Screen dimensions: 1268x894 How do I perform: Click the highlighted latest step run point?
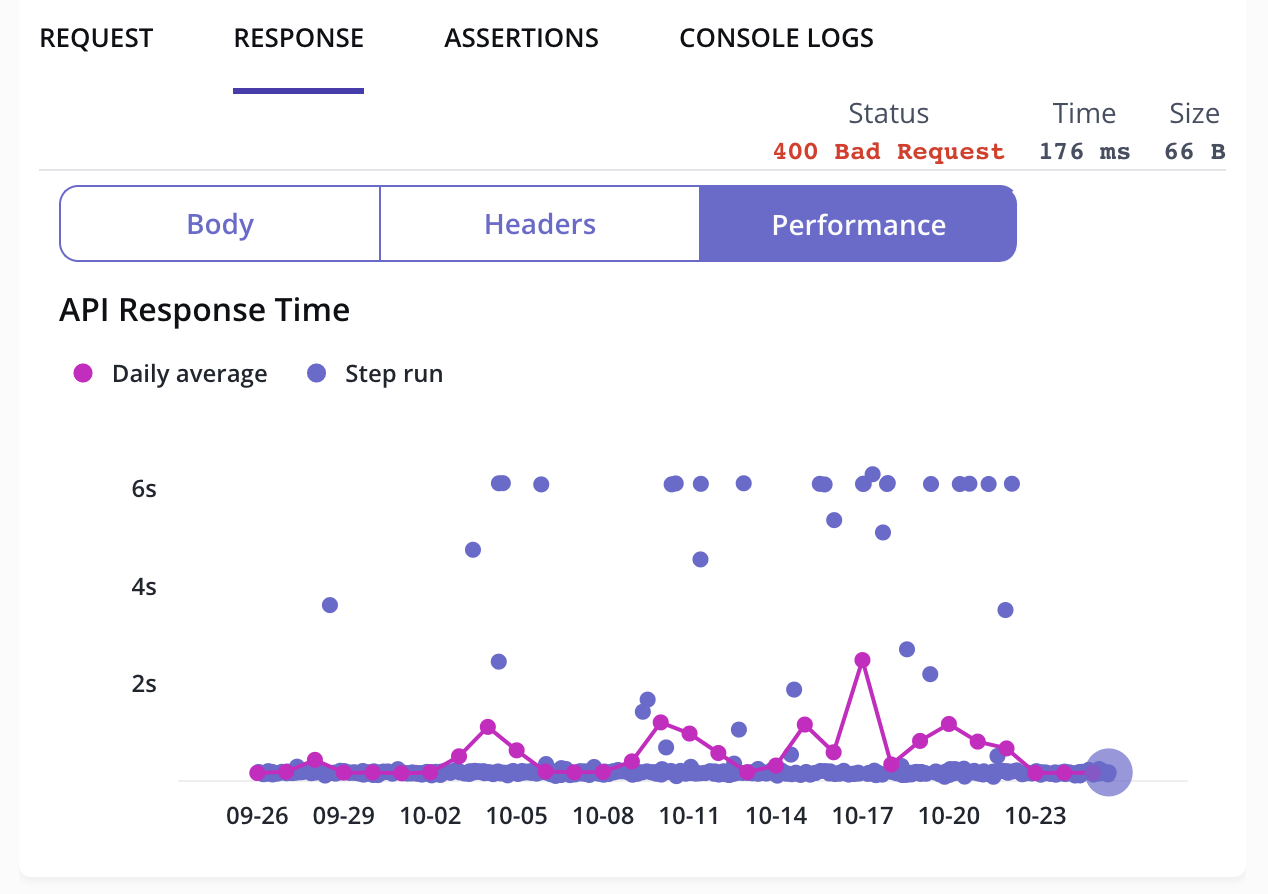pyautogui.click(x=1108, y=772)
